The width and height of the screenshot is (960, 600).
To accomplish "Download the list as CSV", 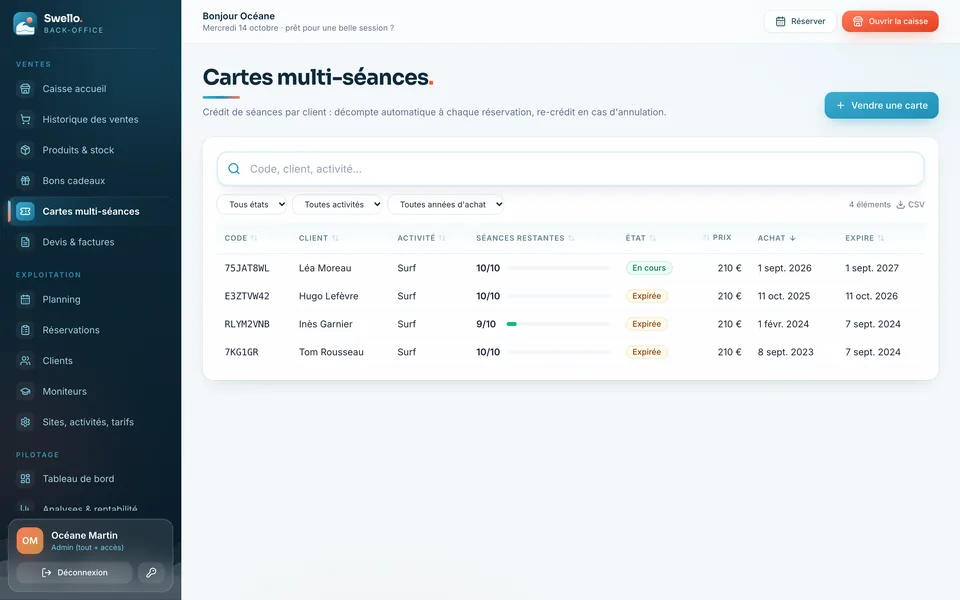I will coord(910,204).
